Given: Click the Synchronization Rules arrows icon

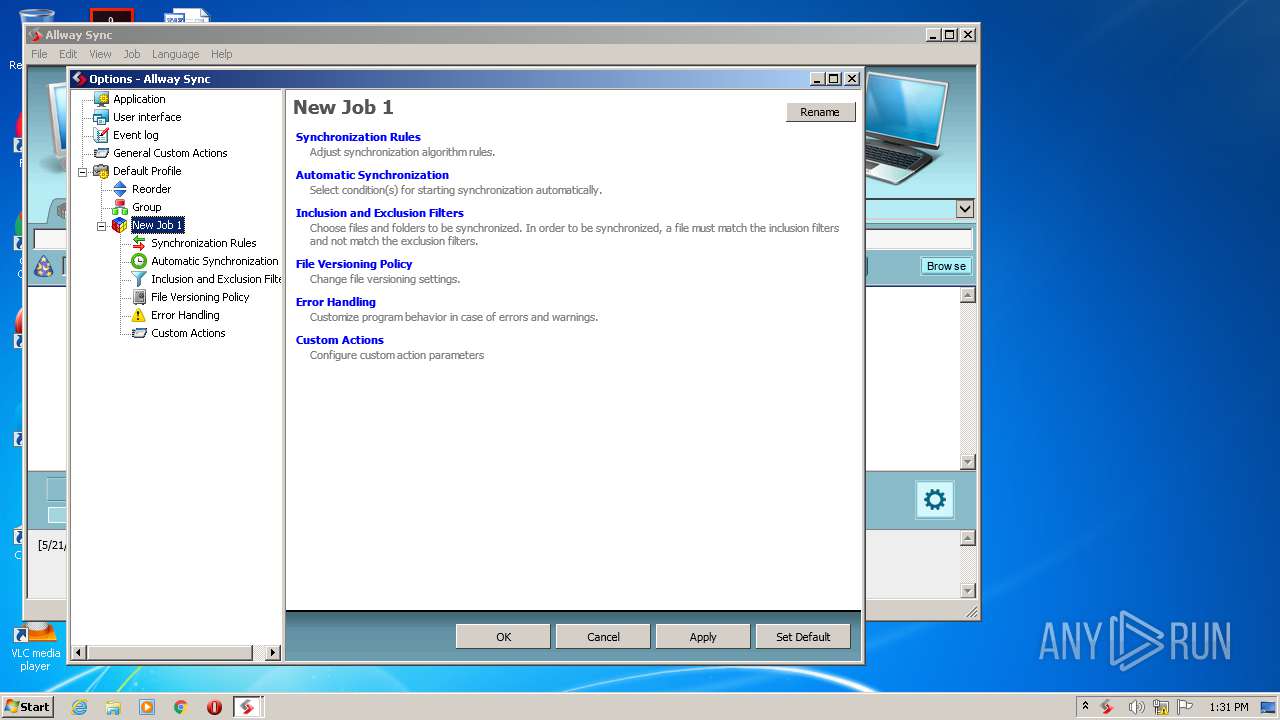Looking at the screenshot, I should click(139, 243).
